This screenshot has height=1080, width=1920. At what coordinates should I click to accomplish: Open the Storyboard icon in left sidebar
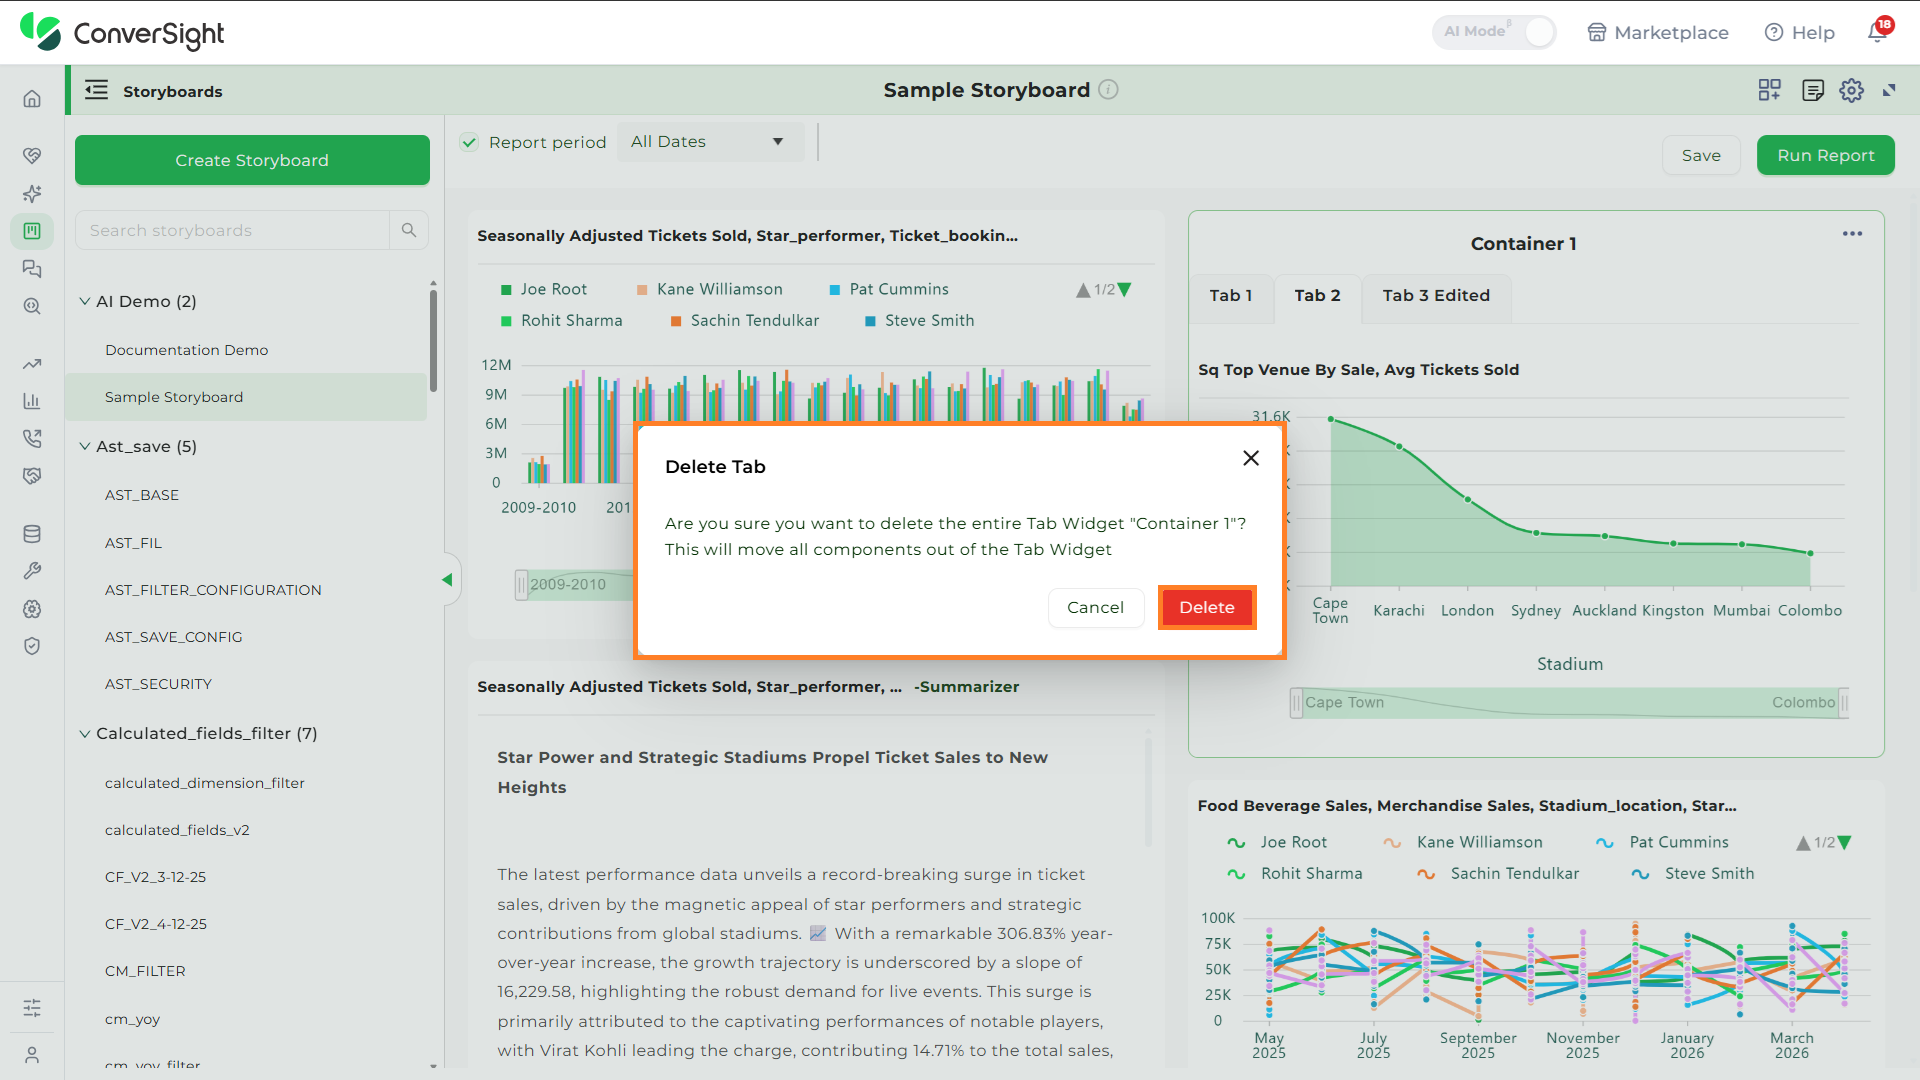(32, 231)
